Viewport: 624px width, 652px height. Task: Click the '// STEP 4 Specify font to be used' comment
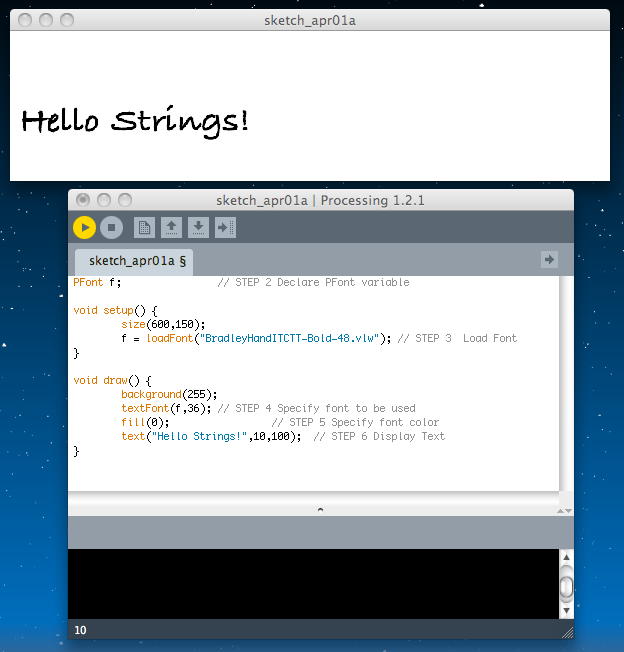[x=316, y=408]
